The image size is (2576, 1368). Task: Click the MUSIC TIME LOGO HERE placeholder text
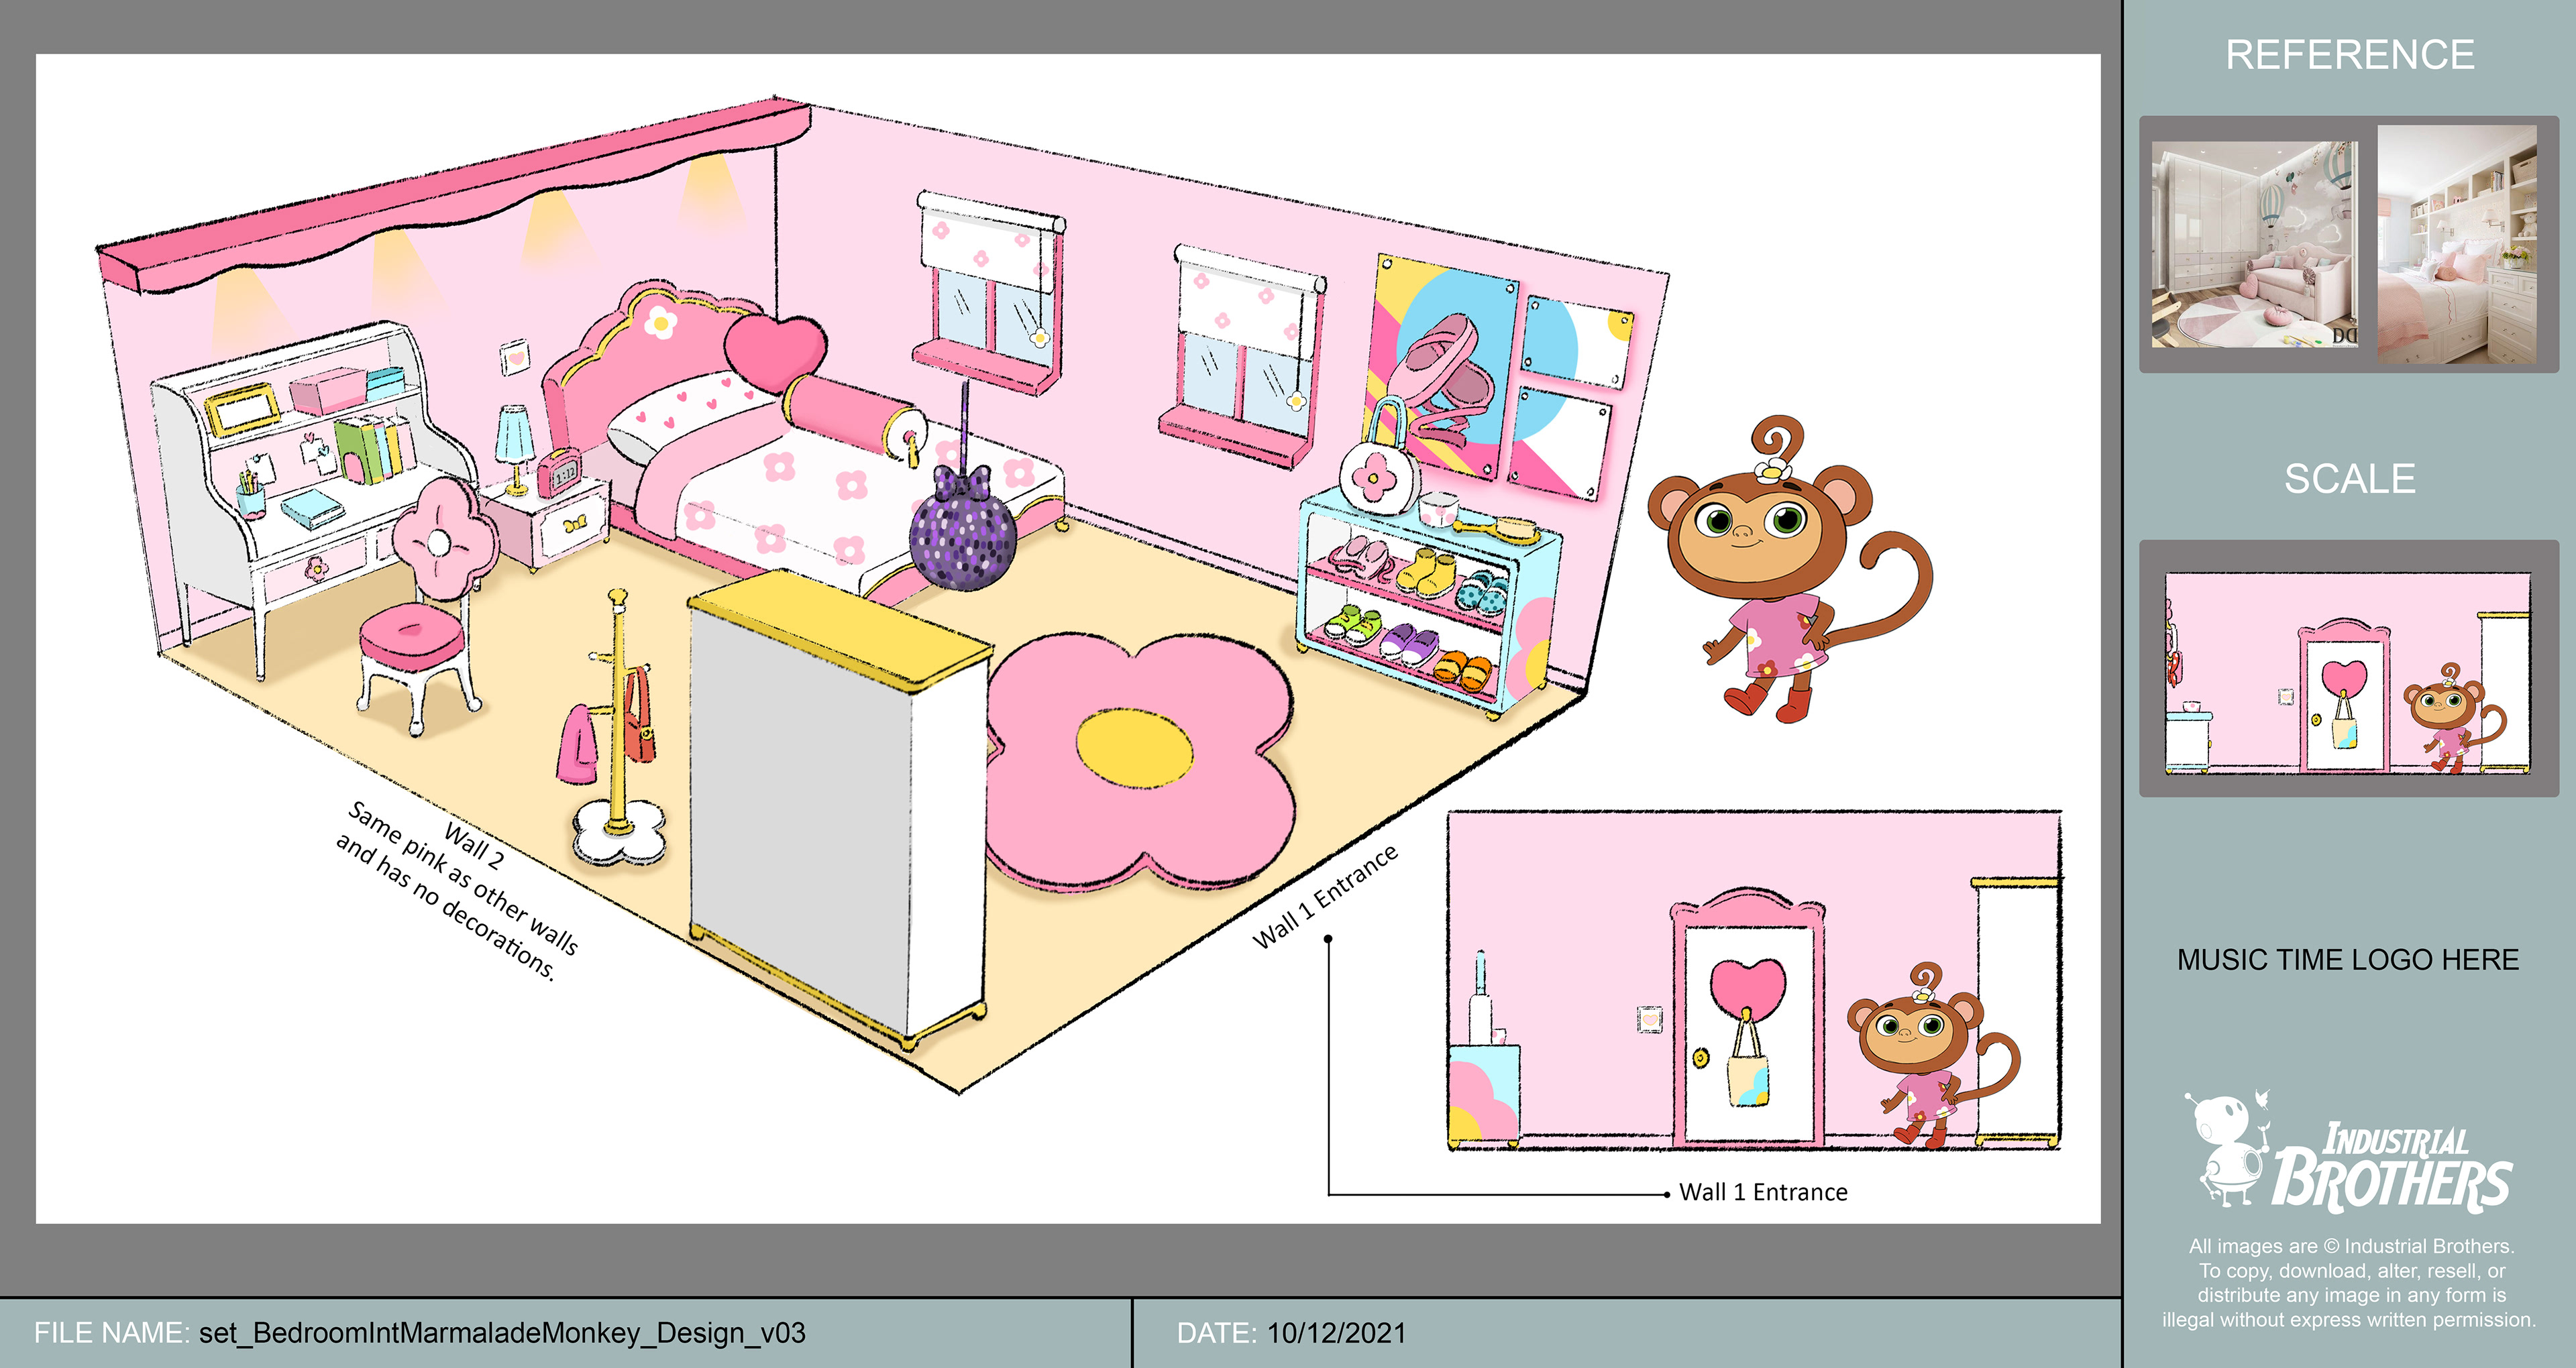click(2348, 960)
